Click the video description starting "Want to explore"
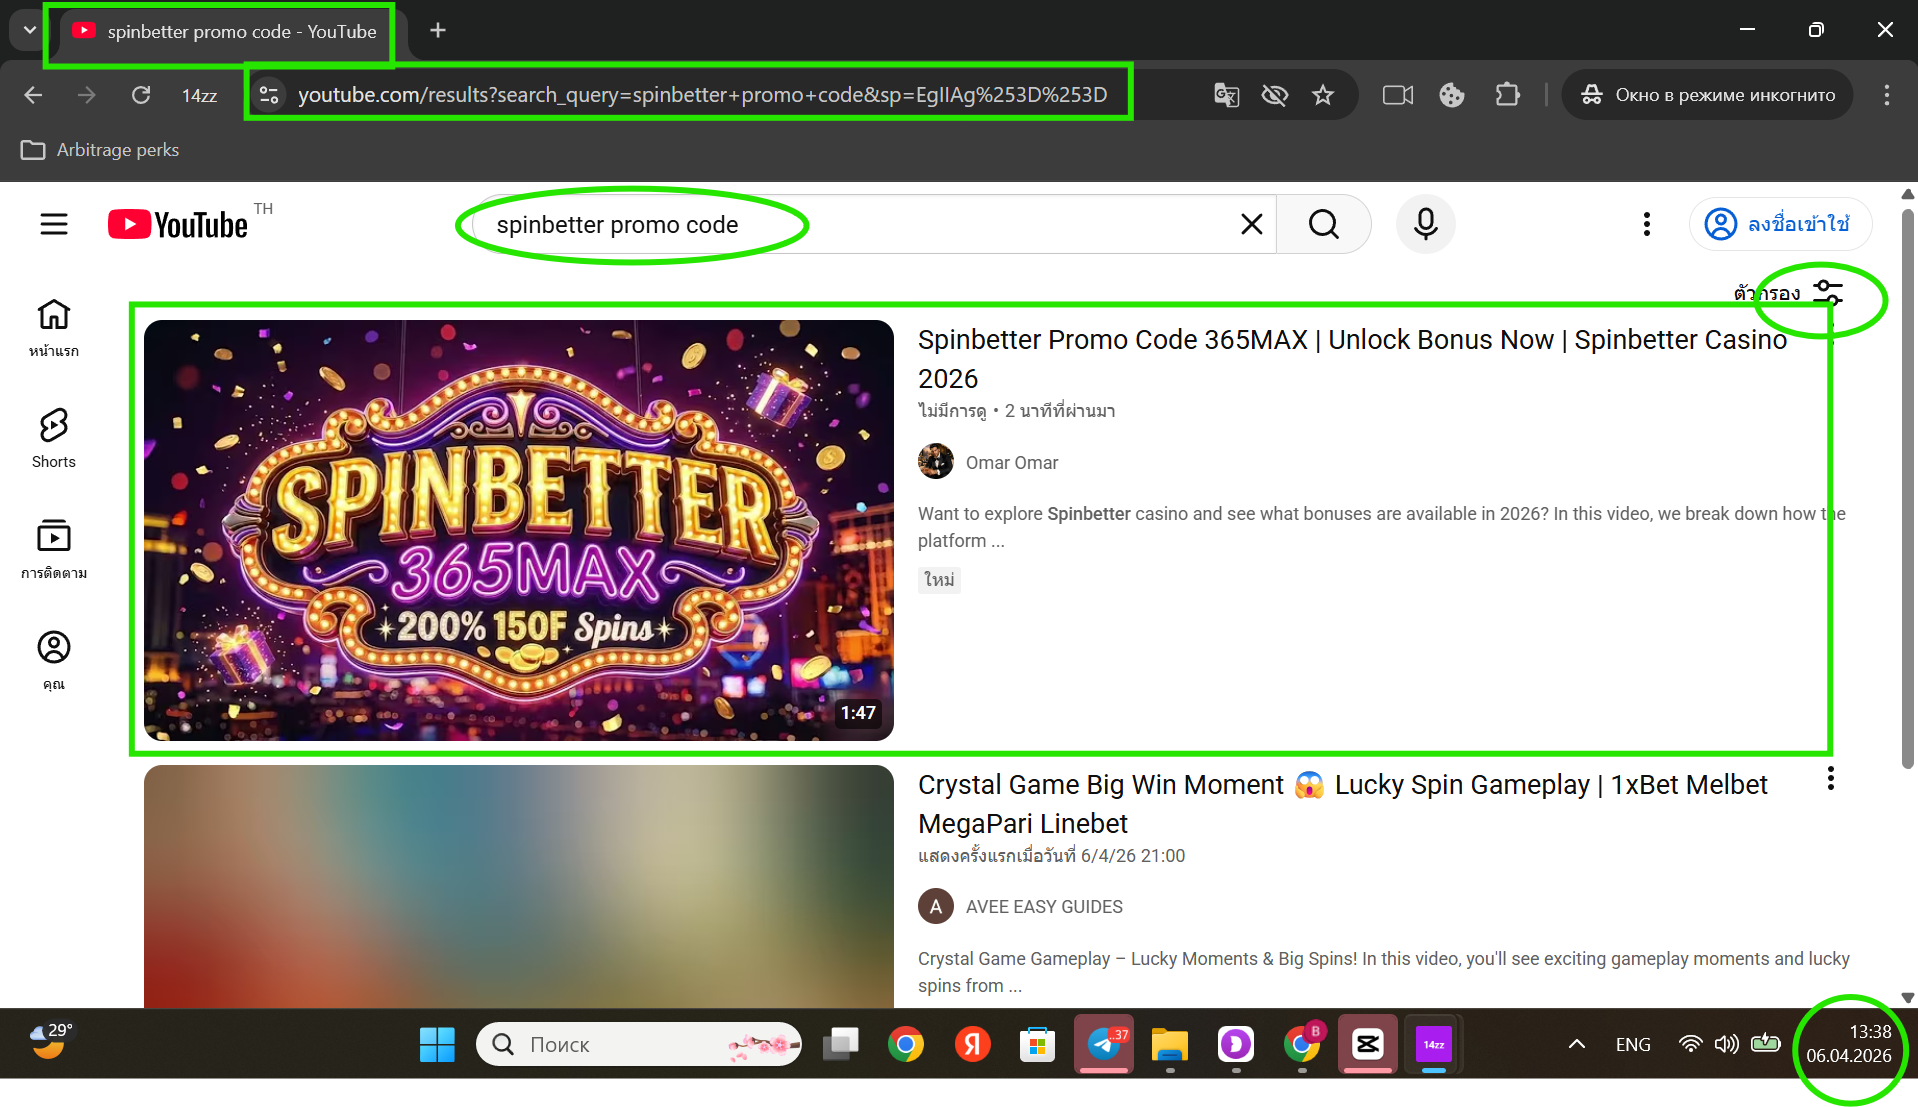This screenshot has width=1918, height=1107. tap(1382, 527)
